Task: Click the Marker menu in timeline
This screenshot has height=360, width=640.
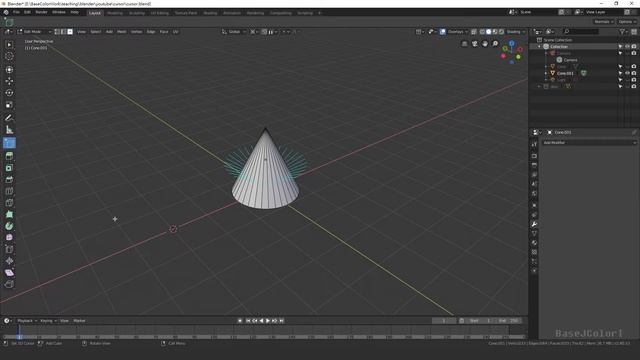Action: tap(79, 321)
